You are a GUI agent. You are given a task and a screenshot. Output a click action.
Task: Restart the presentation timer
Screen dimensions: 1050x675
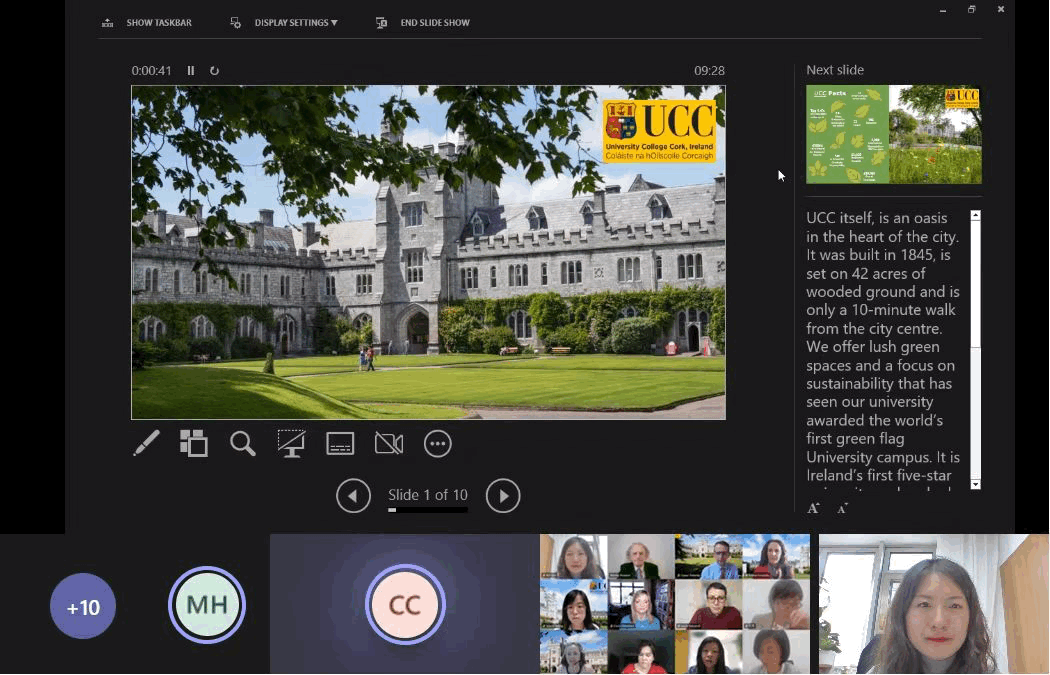(214, 71)
